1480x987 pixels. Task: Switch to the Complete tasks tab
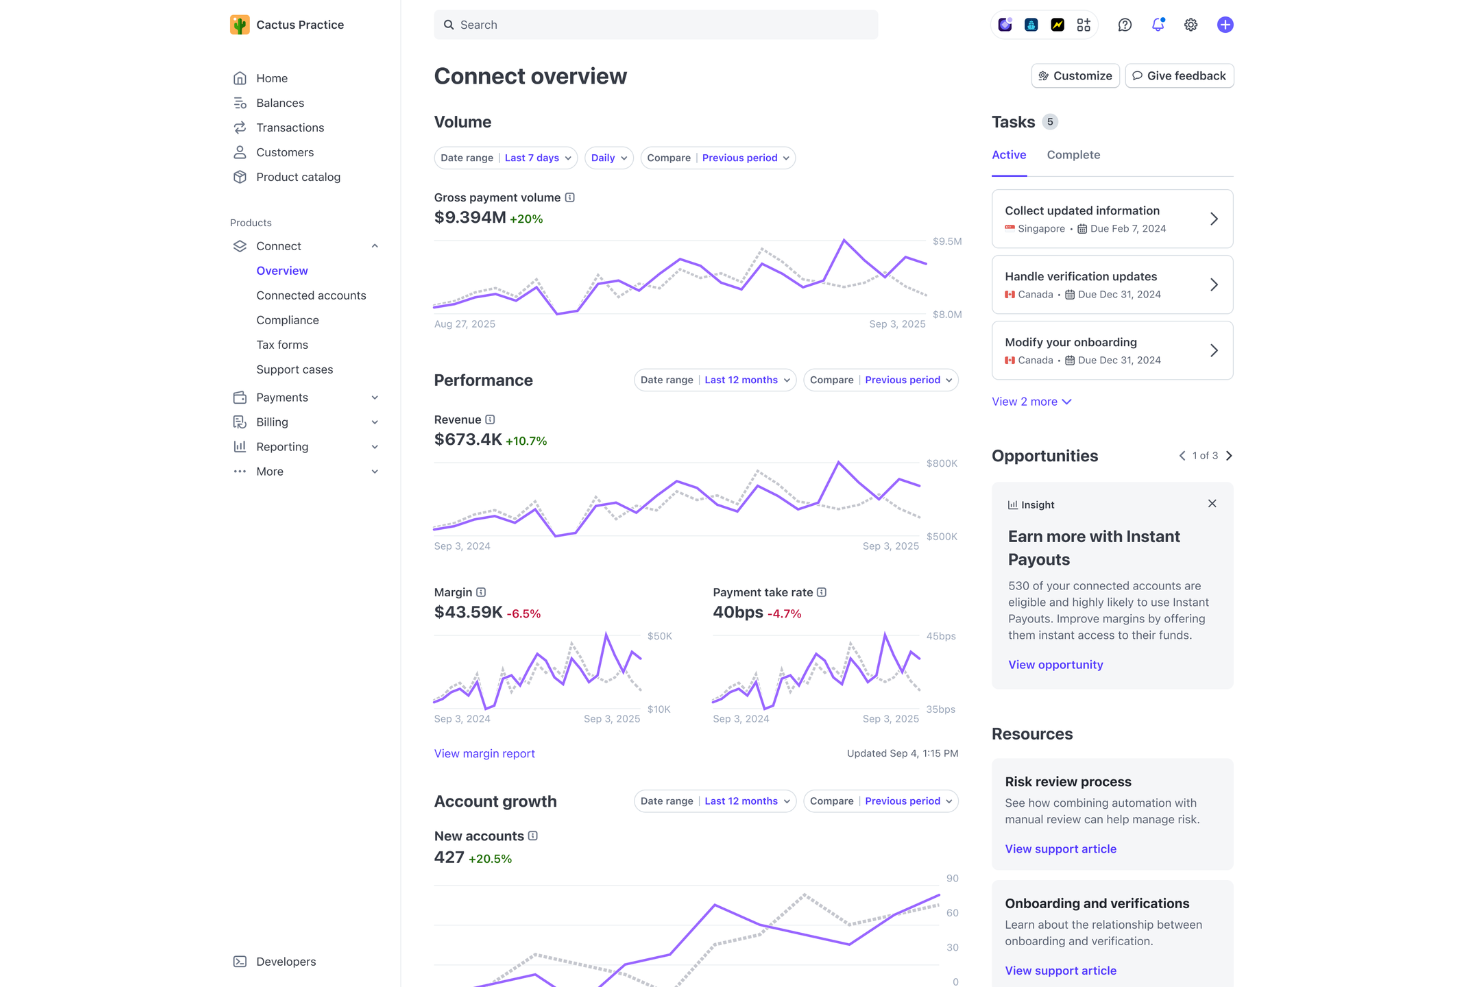point(1073,155)
